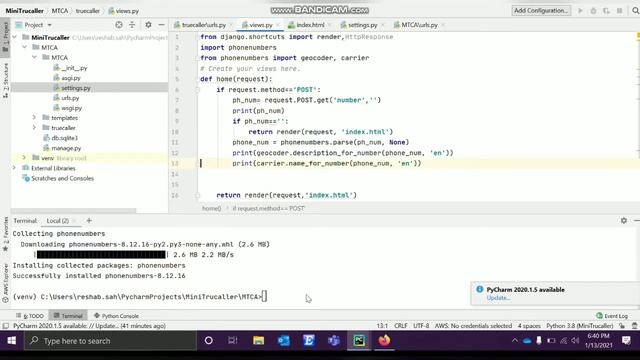Click 4 spaces indent setting

tap(529, 326)
